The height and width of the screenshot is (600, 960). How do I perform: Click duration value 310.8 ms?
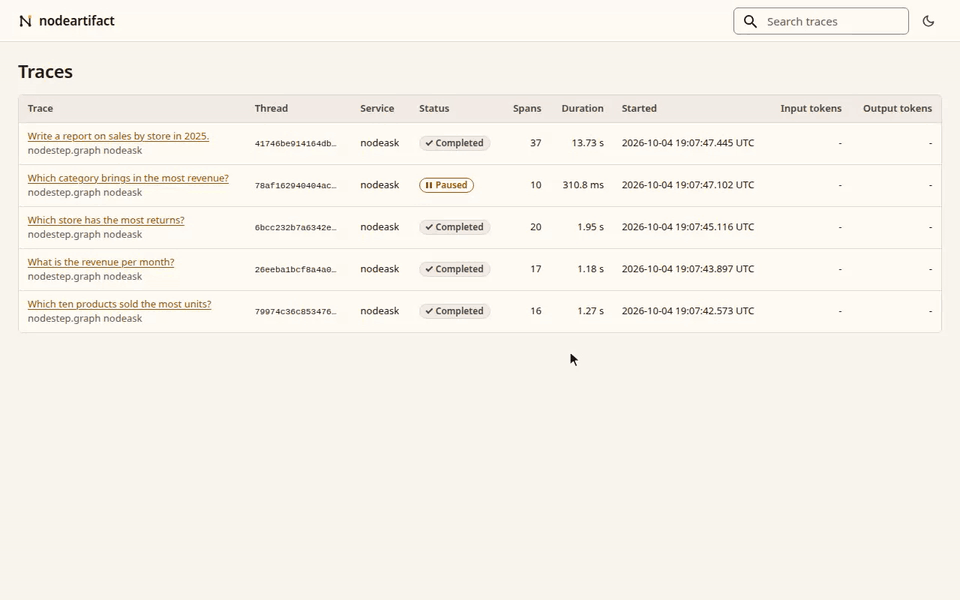click(583, 185)
